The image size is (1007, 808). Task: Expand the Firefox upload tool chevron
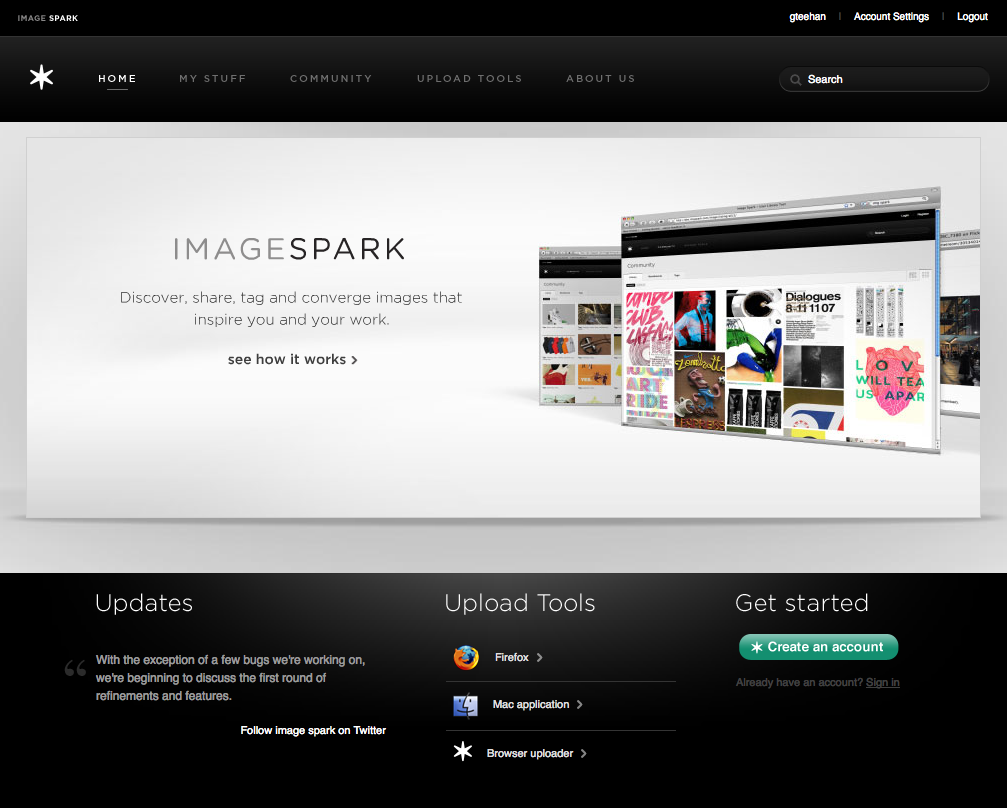(x=540, y=658)
